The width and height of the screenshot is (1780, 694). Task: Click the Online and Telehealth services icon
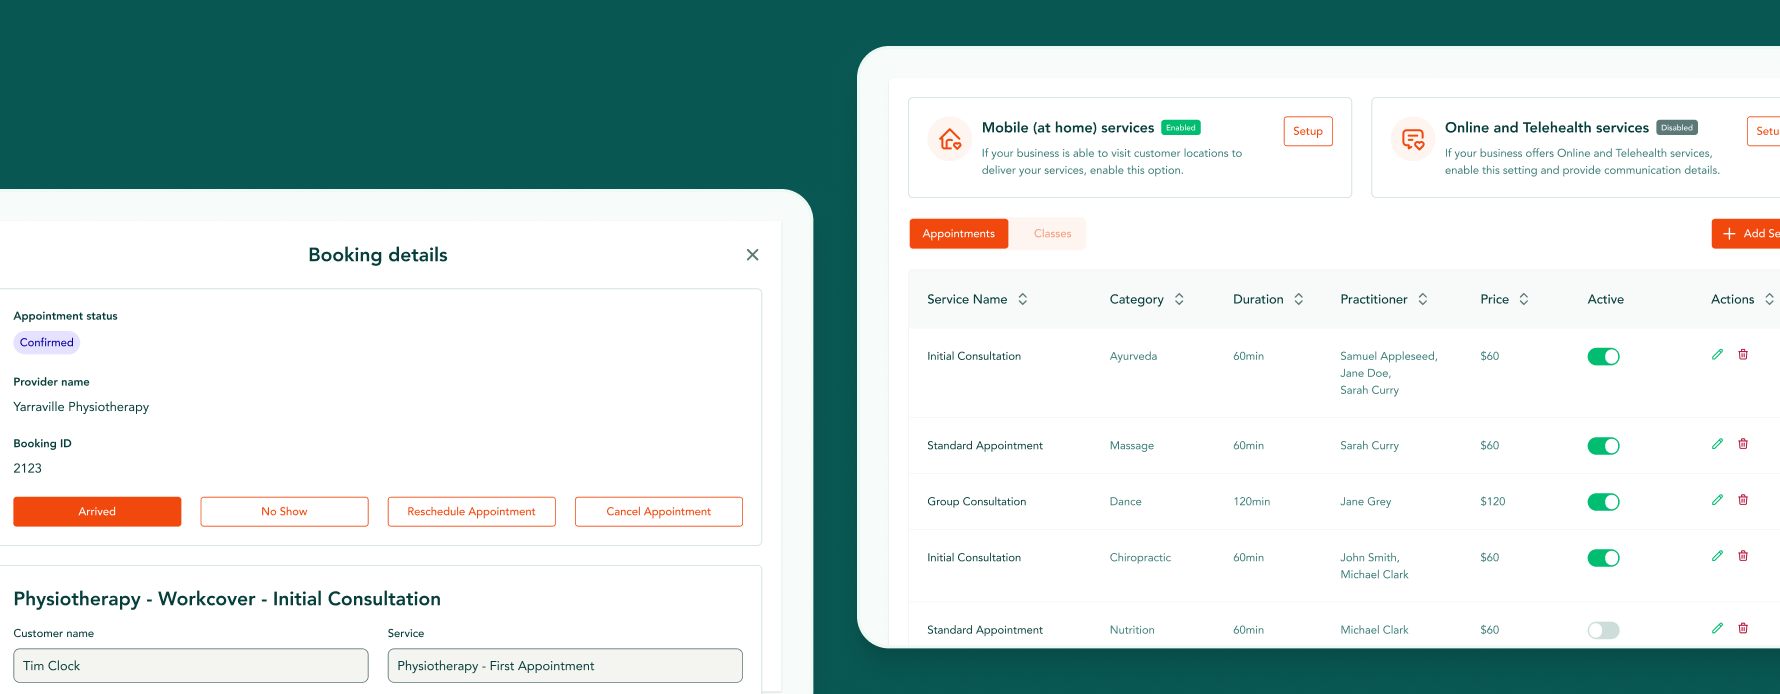pos(1412,139)
